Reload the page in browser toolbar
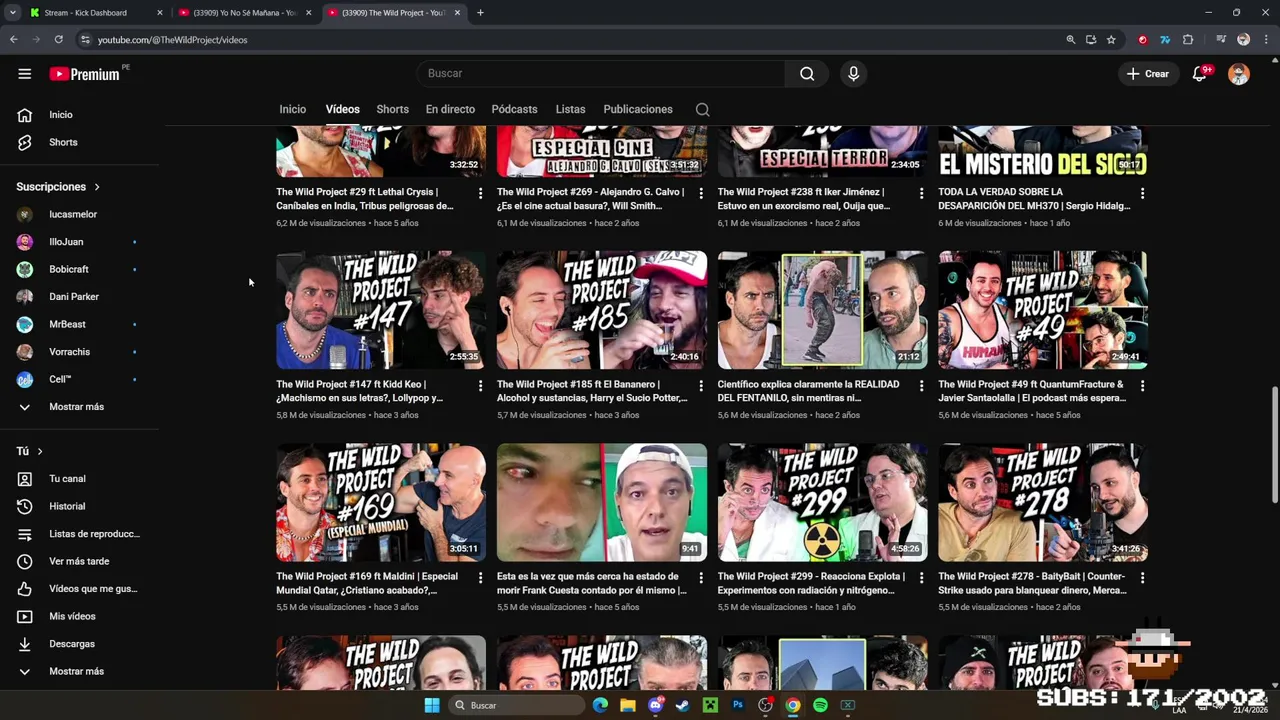Screen dimensions: 1280x720 [58, 40]
